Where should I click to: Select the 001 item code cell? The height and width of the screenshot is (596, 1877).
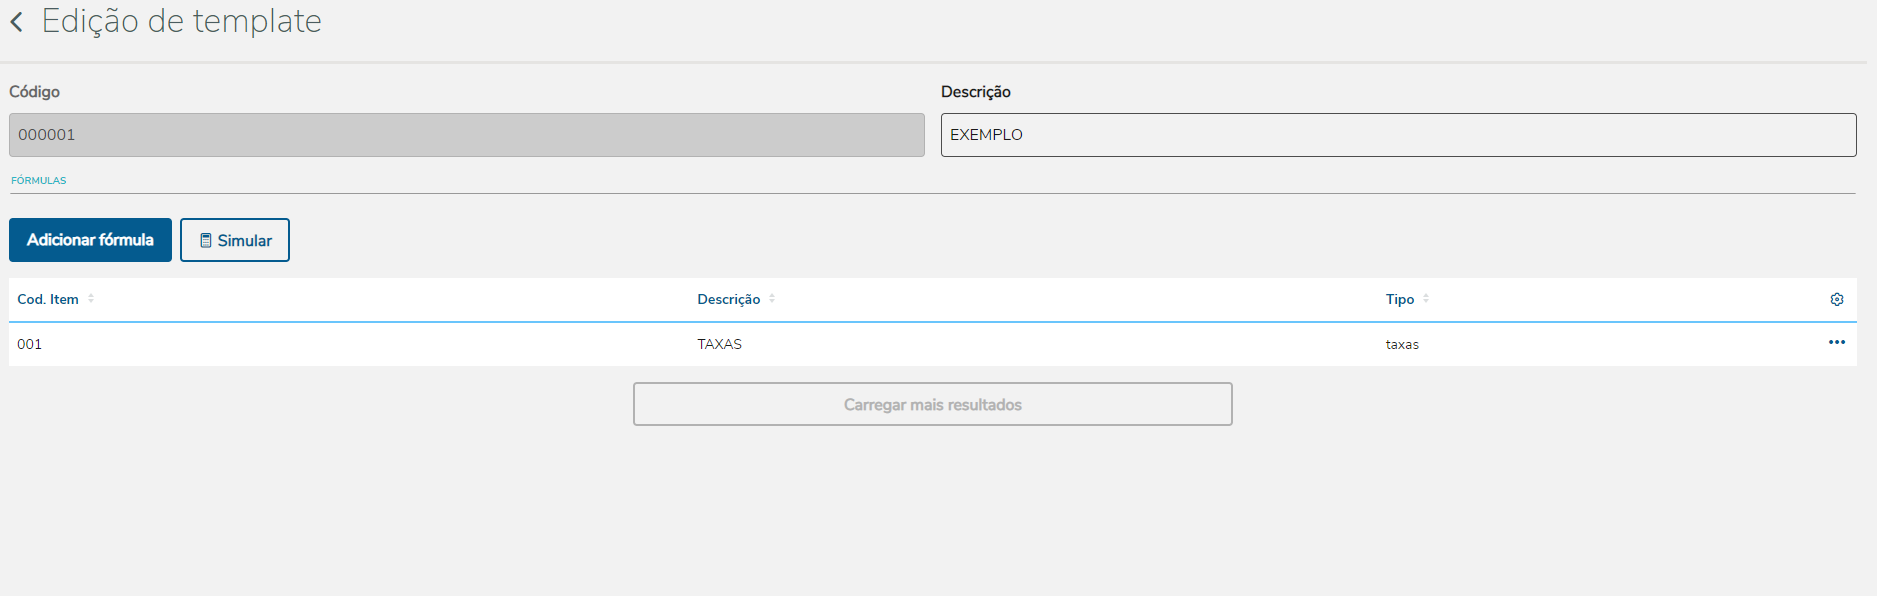(x=30, y=344)
